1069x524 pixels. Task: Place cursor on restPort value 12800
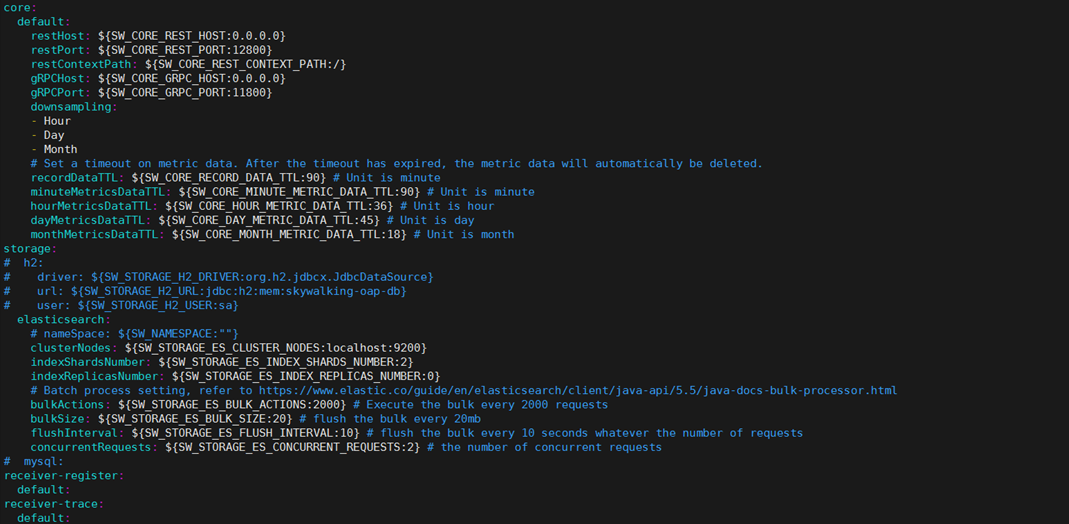click(x=248, y=49)
